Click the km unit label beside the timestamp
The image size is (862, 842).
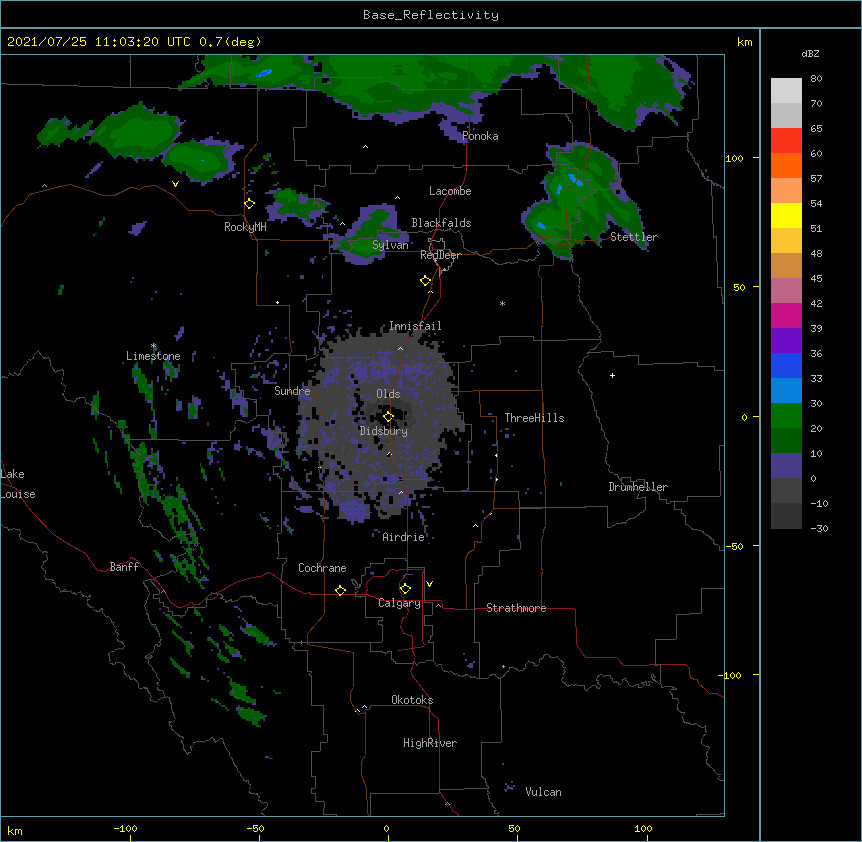744,42
